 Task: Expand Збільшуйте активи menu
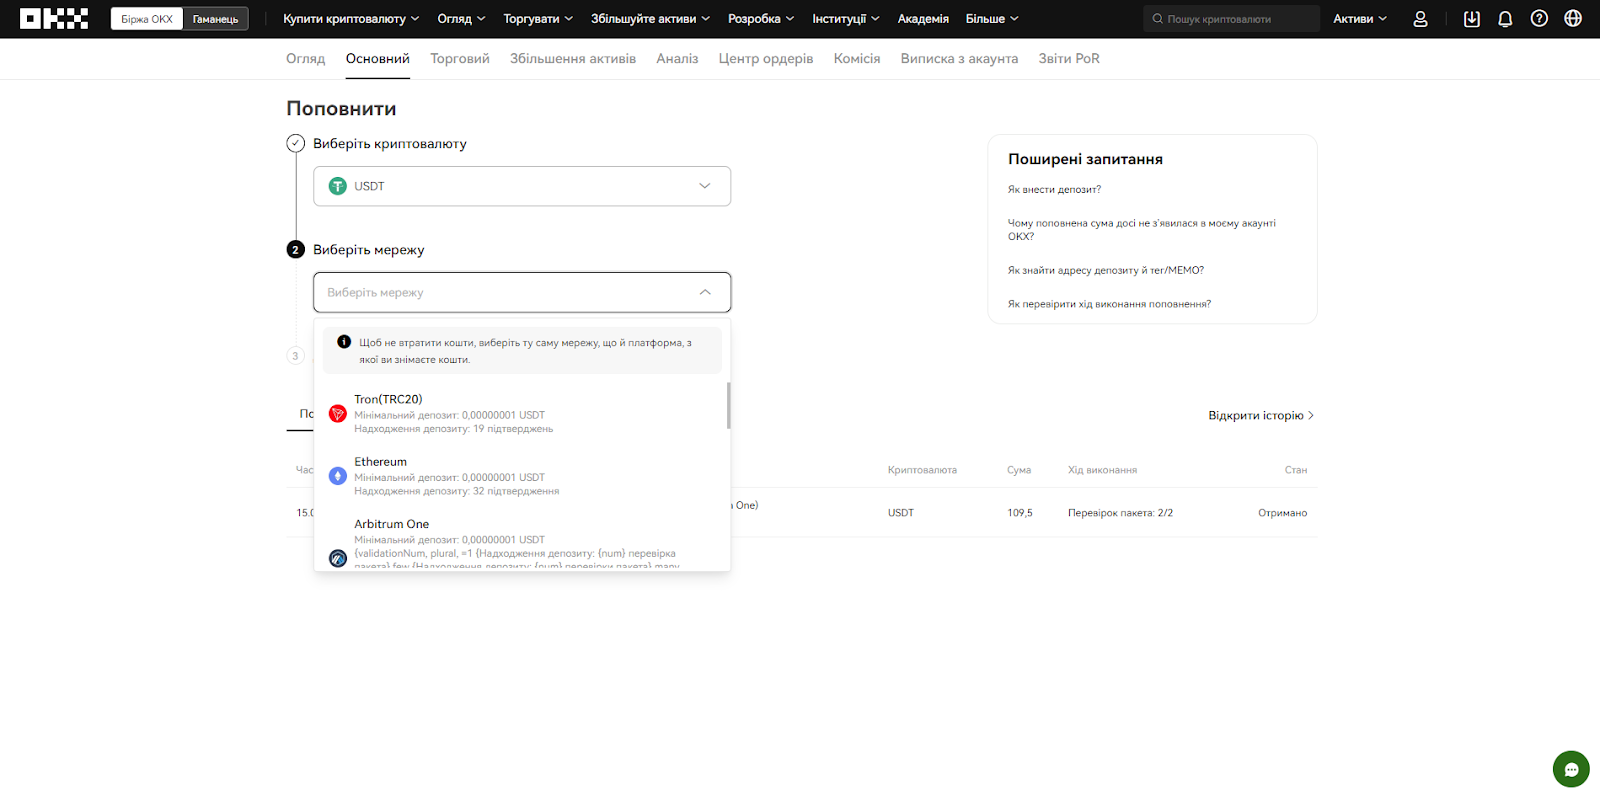tap(650, 19)
